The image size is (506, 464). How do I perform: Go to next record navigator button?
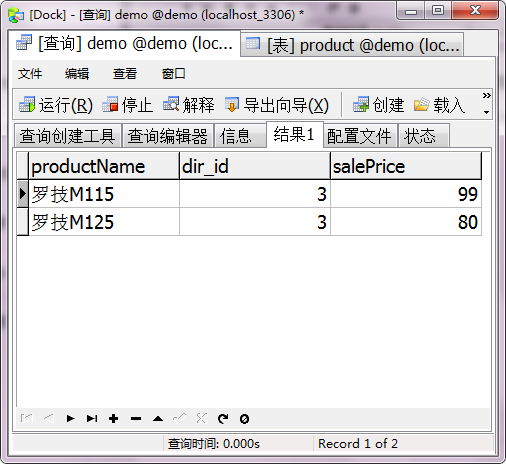click(70, 418)
